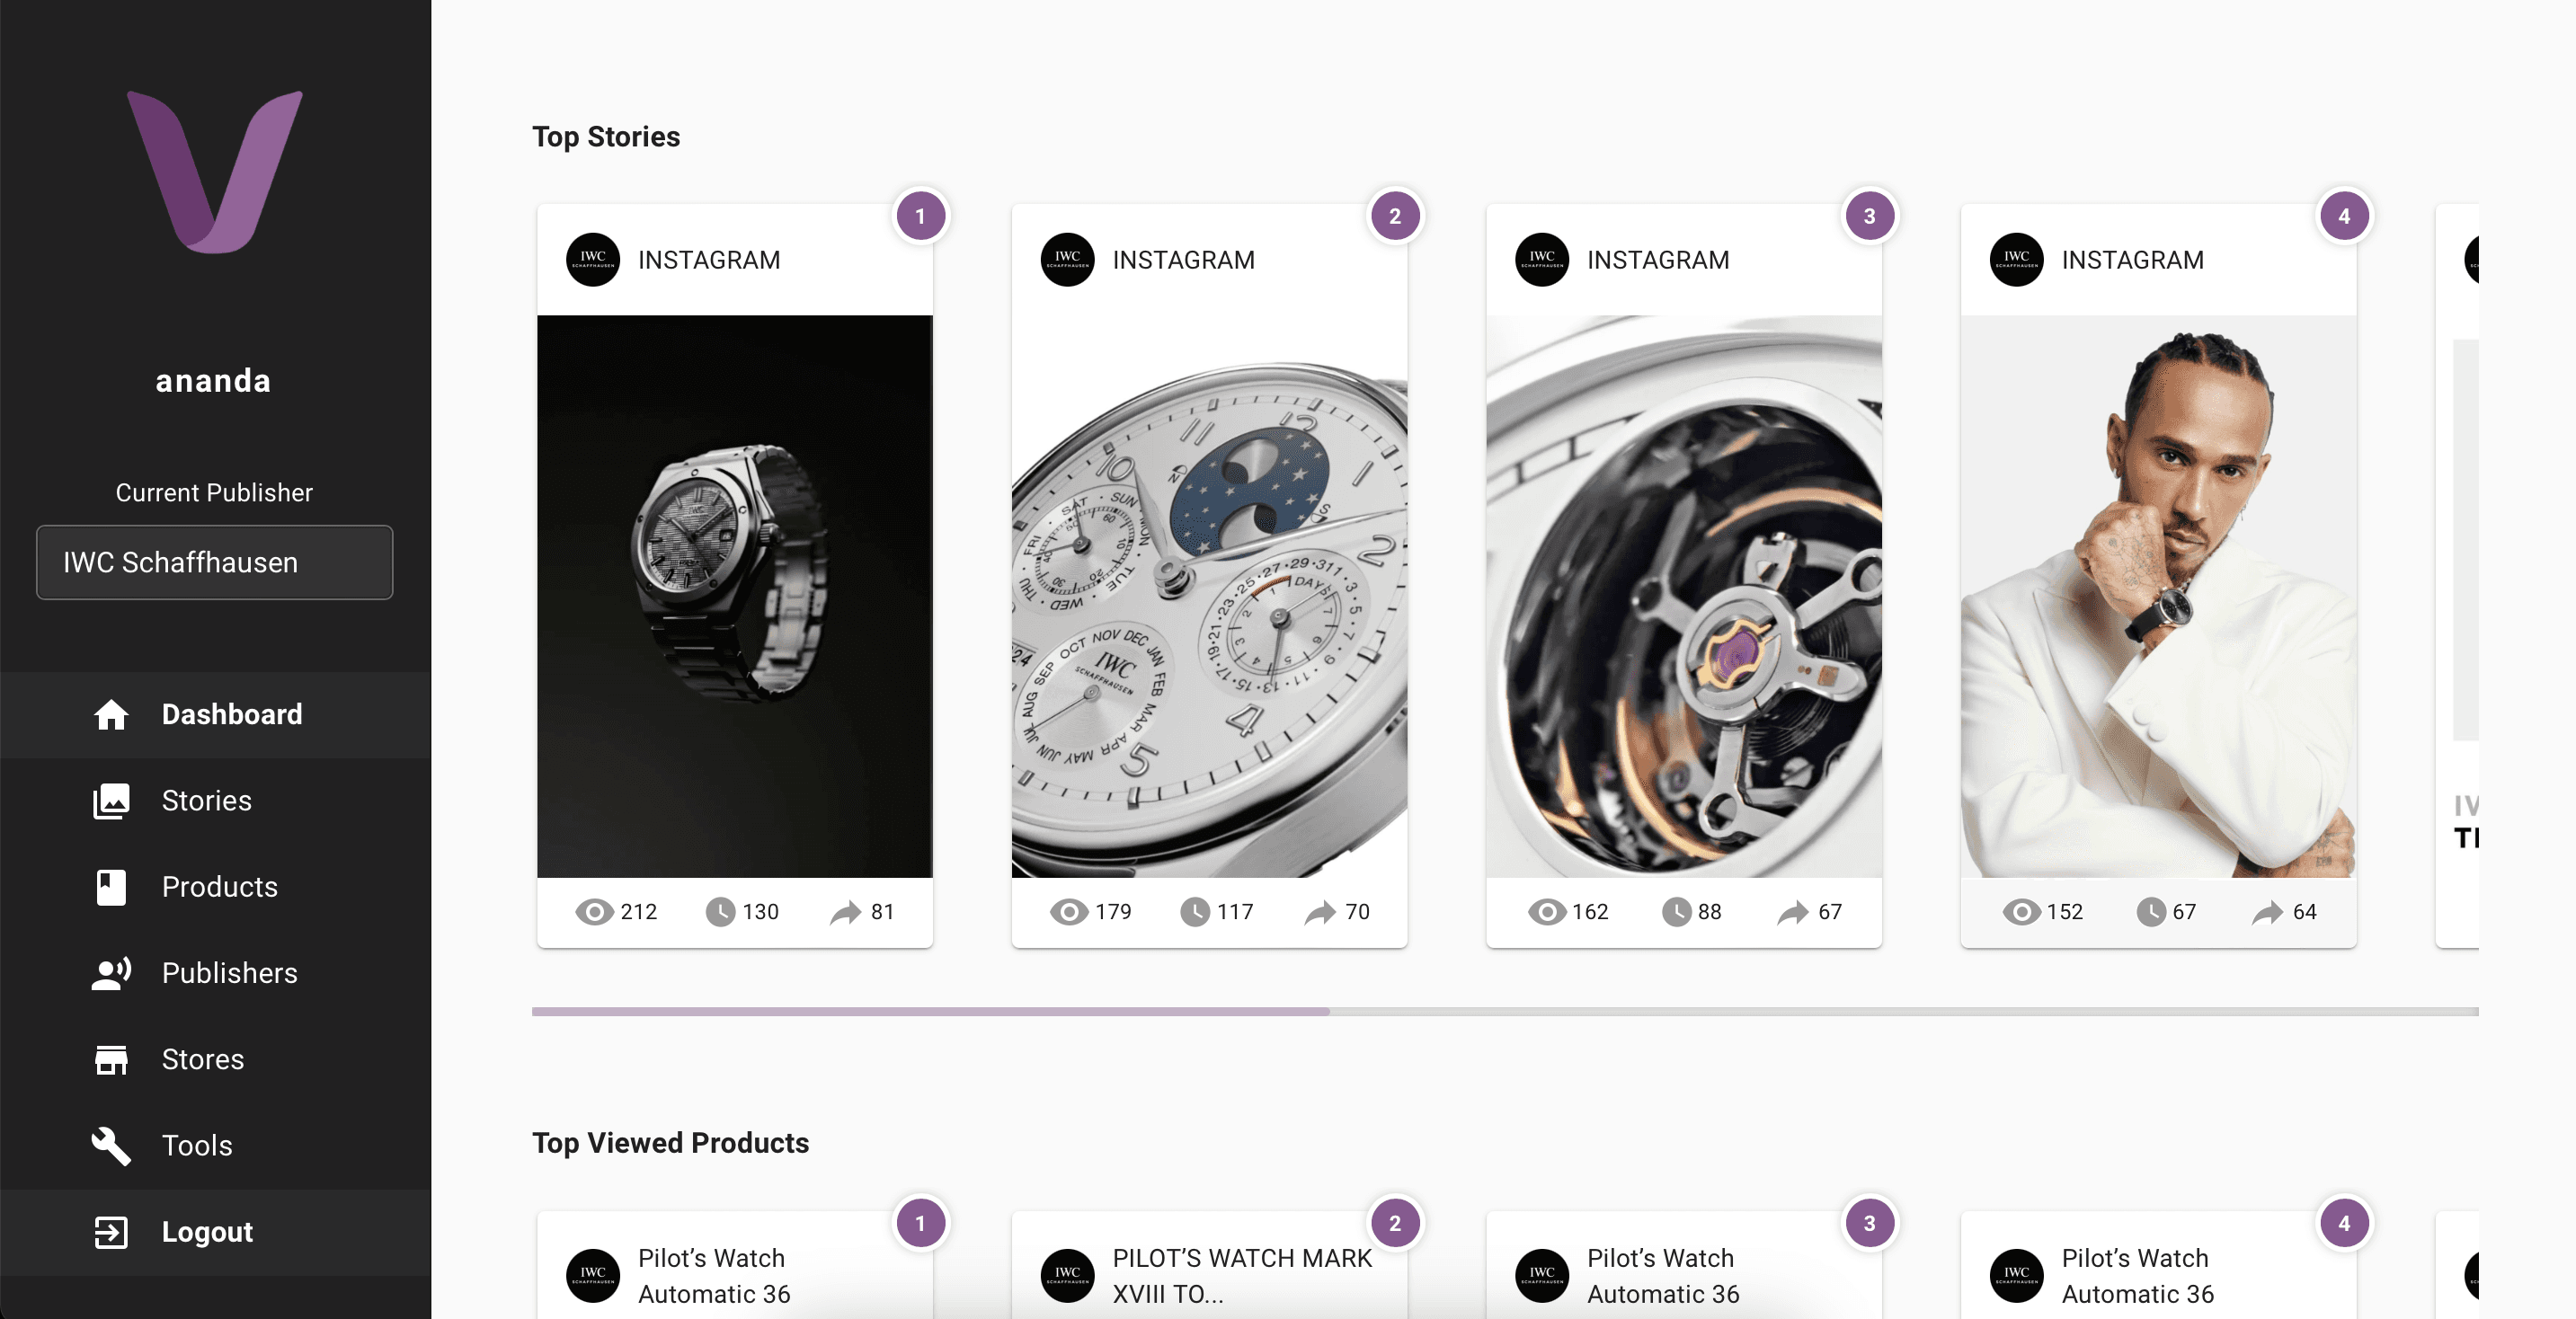Click the Dashboard home icon

(111, 714)
